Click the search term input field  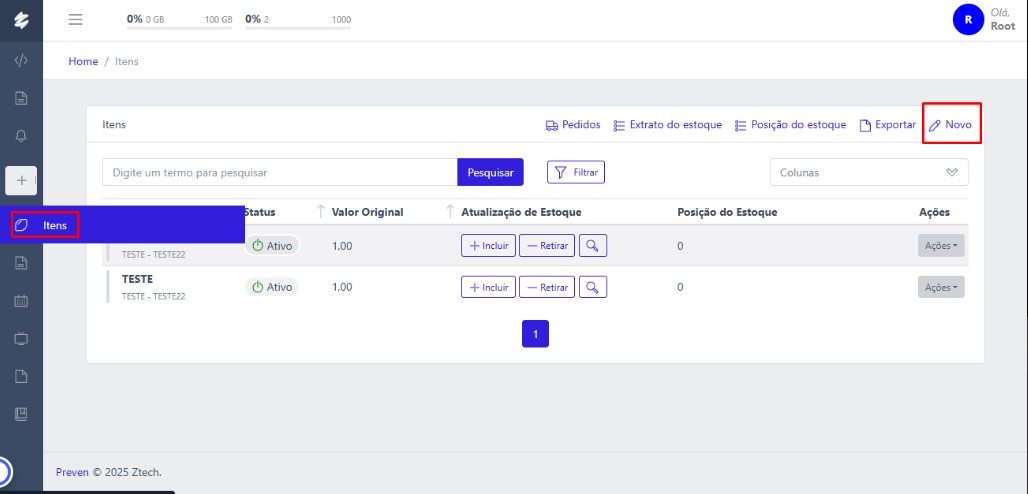pyautogui.click(x=279, y=172)
